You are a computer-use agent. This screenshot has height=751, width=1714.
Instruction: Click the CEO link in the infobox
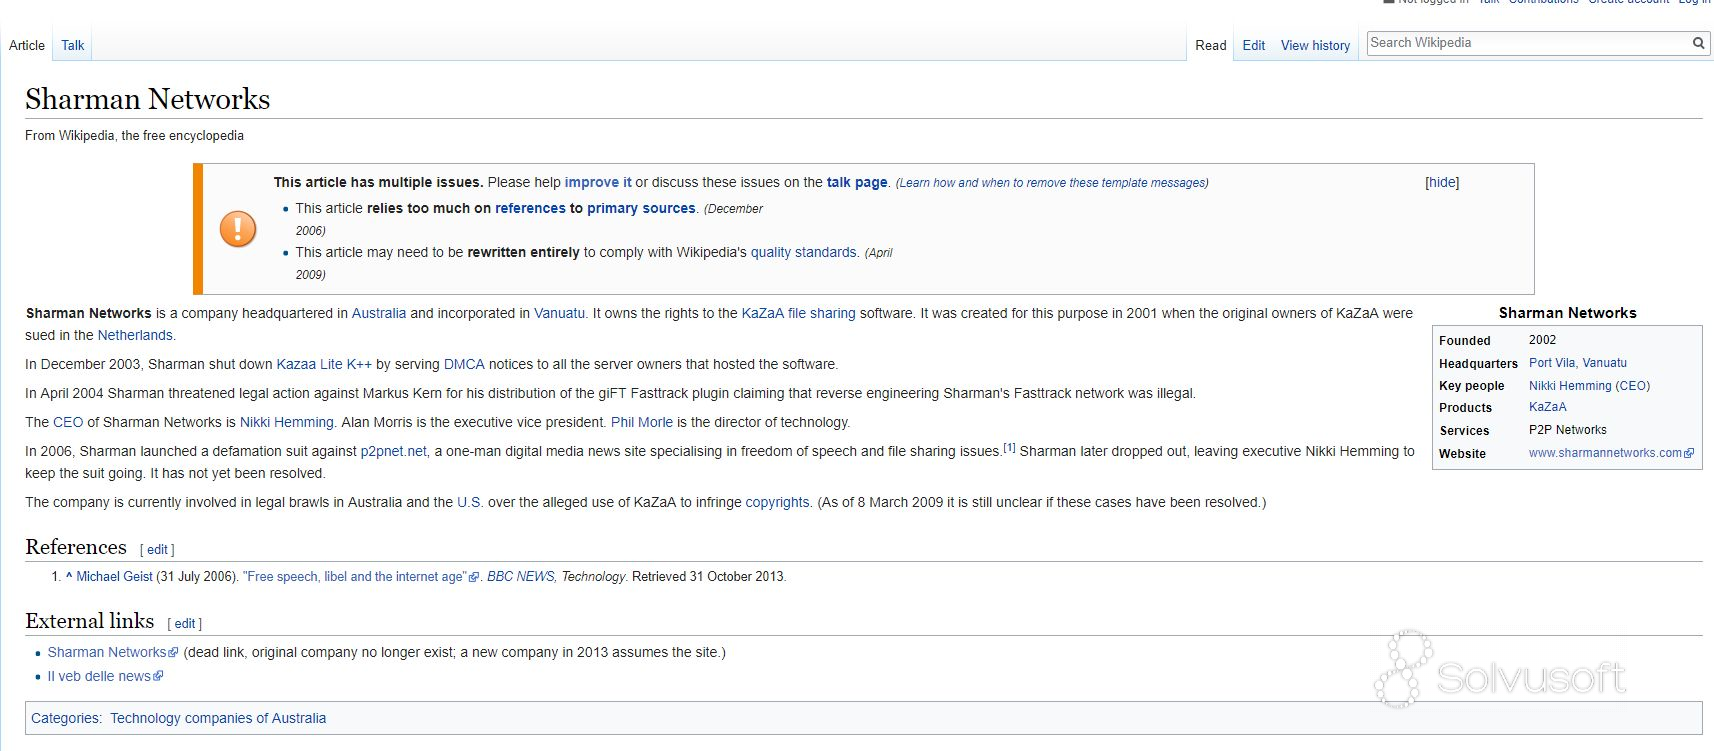coord(1633,385)
